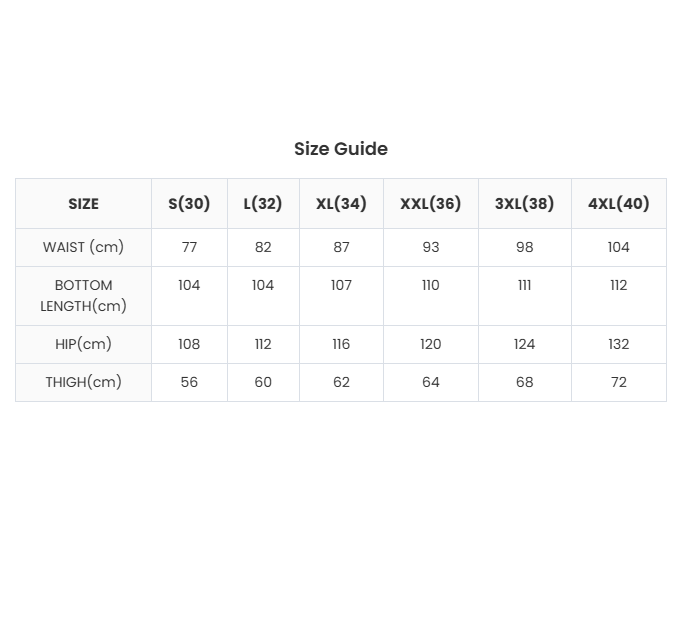Select hip value 132 for 4XL(40)
The height and width of the screenshot is (640, 700).
point(618,344)
